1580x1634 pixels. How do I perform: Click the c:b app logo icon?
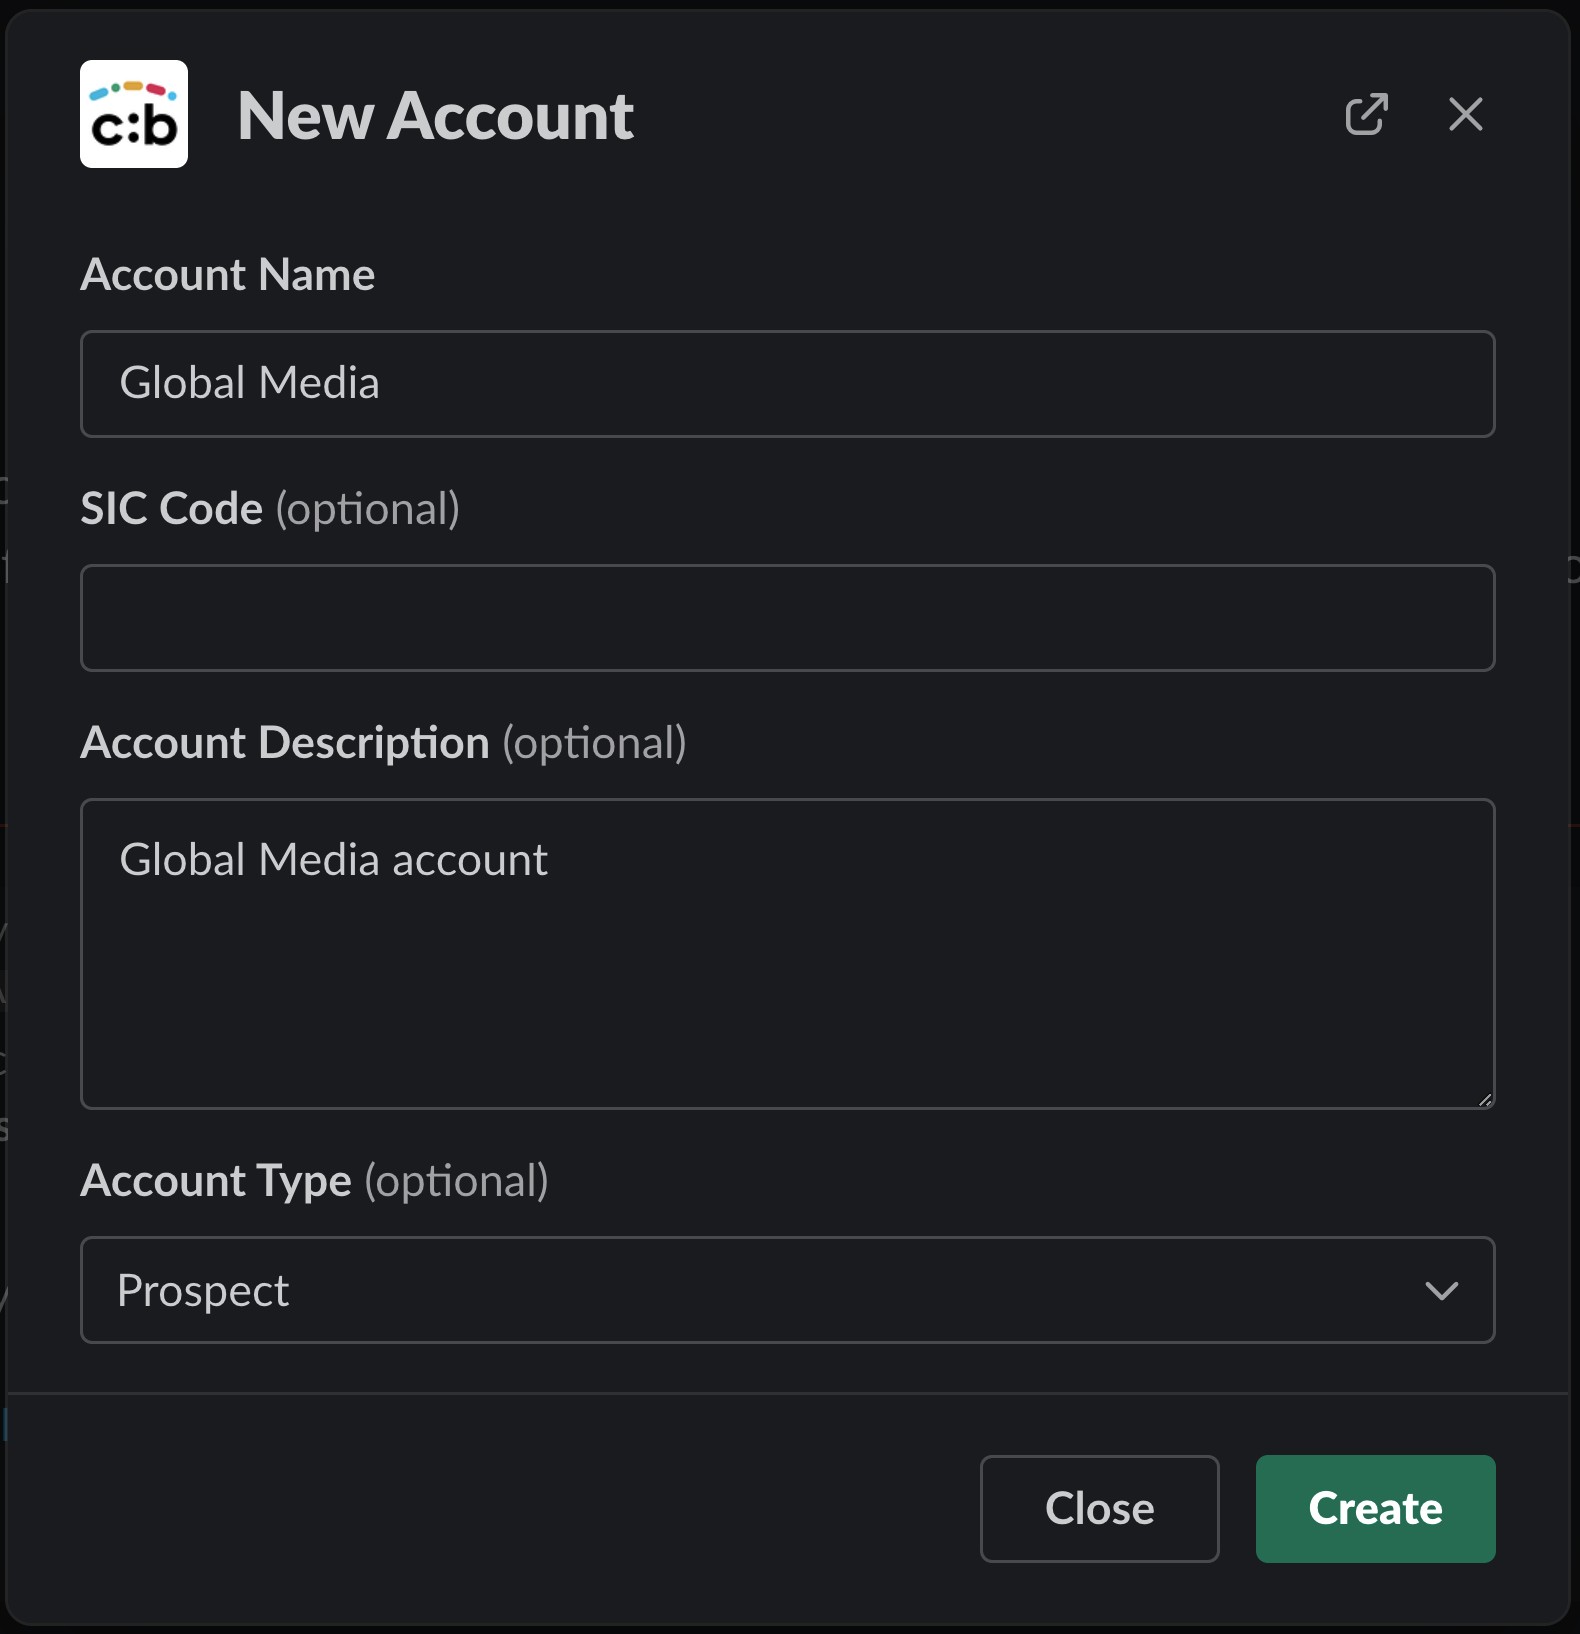(134, 114)
